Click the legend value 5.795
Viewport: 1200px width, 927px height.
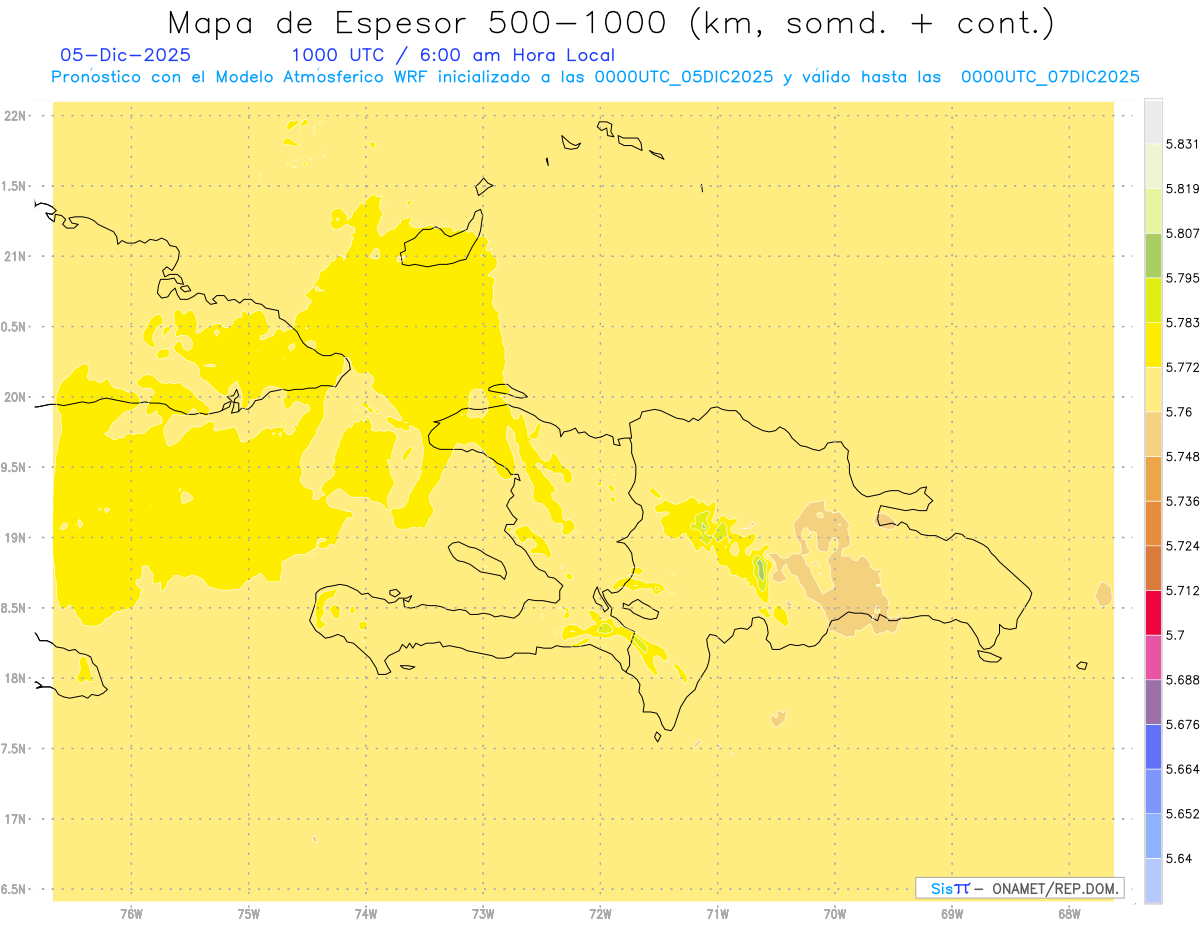[1183, 278]
